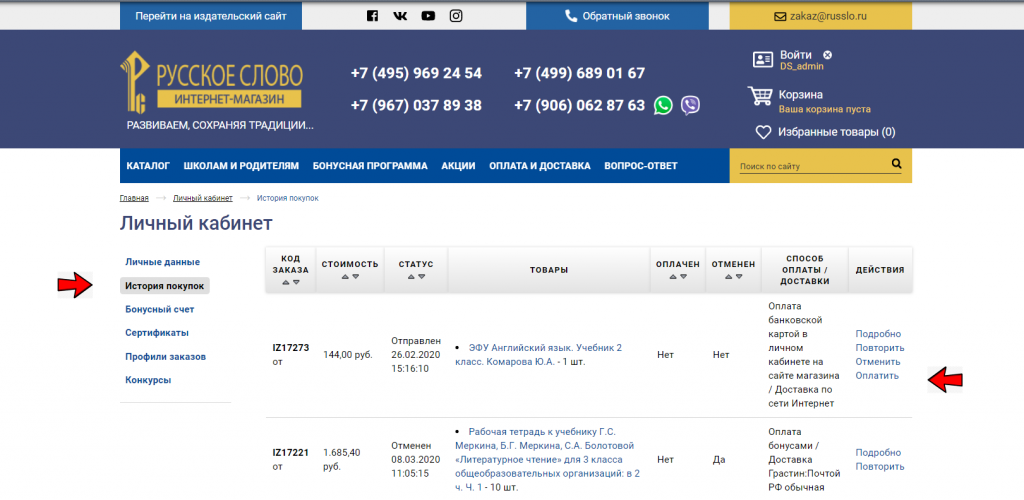Click the search magnifier icon
Image resolution: width=1024 pixels, height=500 pixels.
(x=896, y=164)
